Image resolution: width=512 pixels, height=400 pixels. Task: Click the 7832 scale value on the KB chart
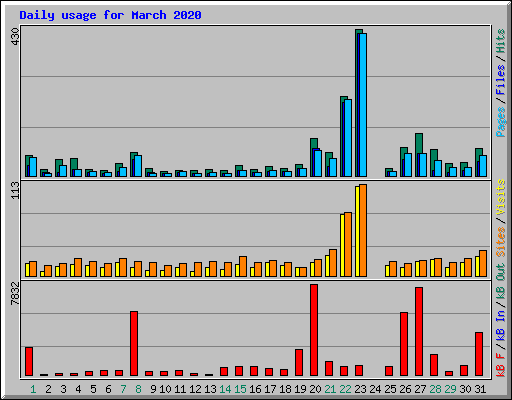(x=15, y=293)
